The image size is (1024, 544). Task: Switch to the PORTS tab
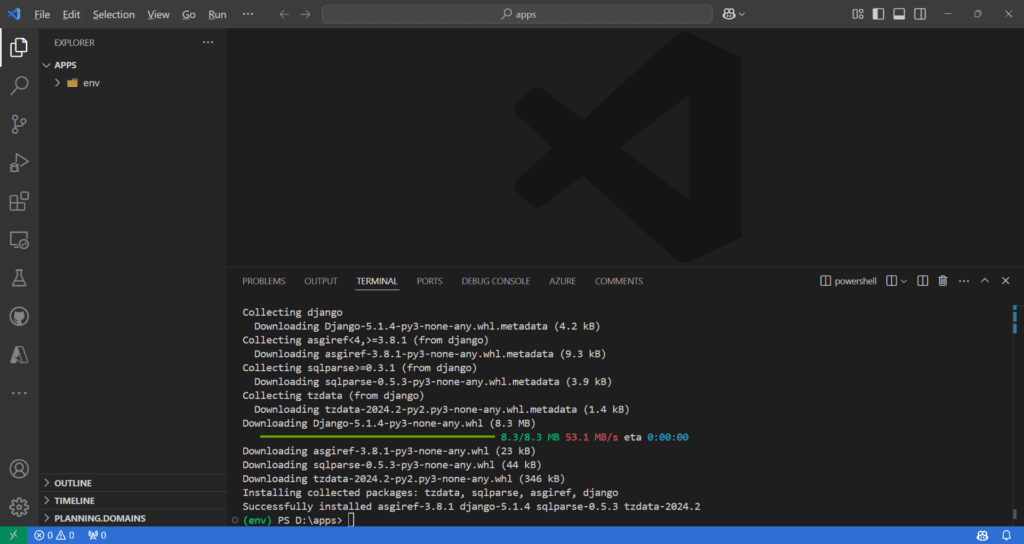pos(429,281)
